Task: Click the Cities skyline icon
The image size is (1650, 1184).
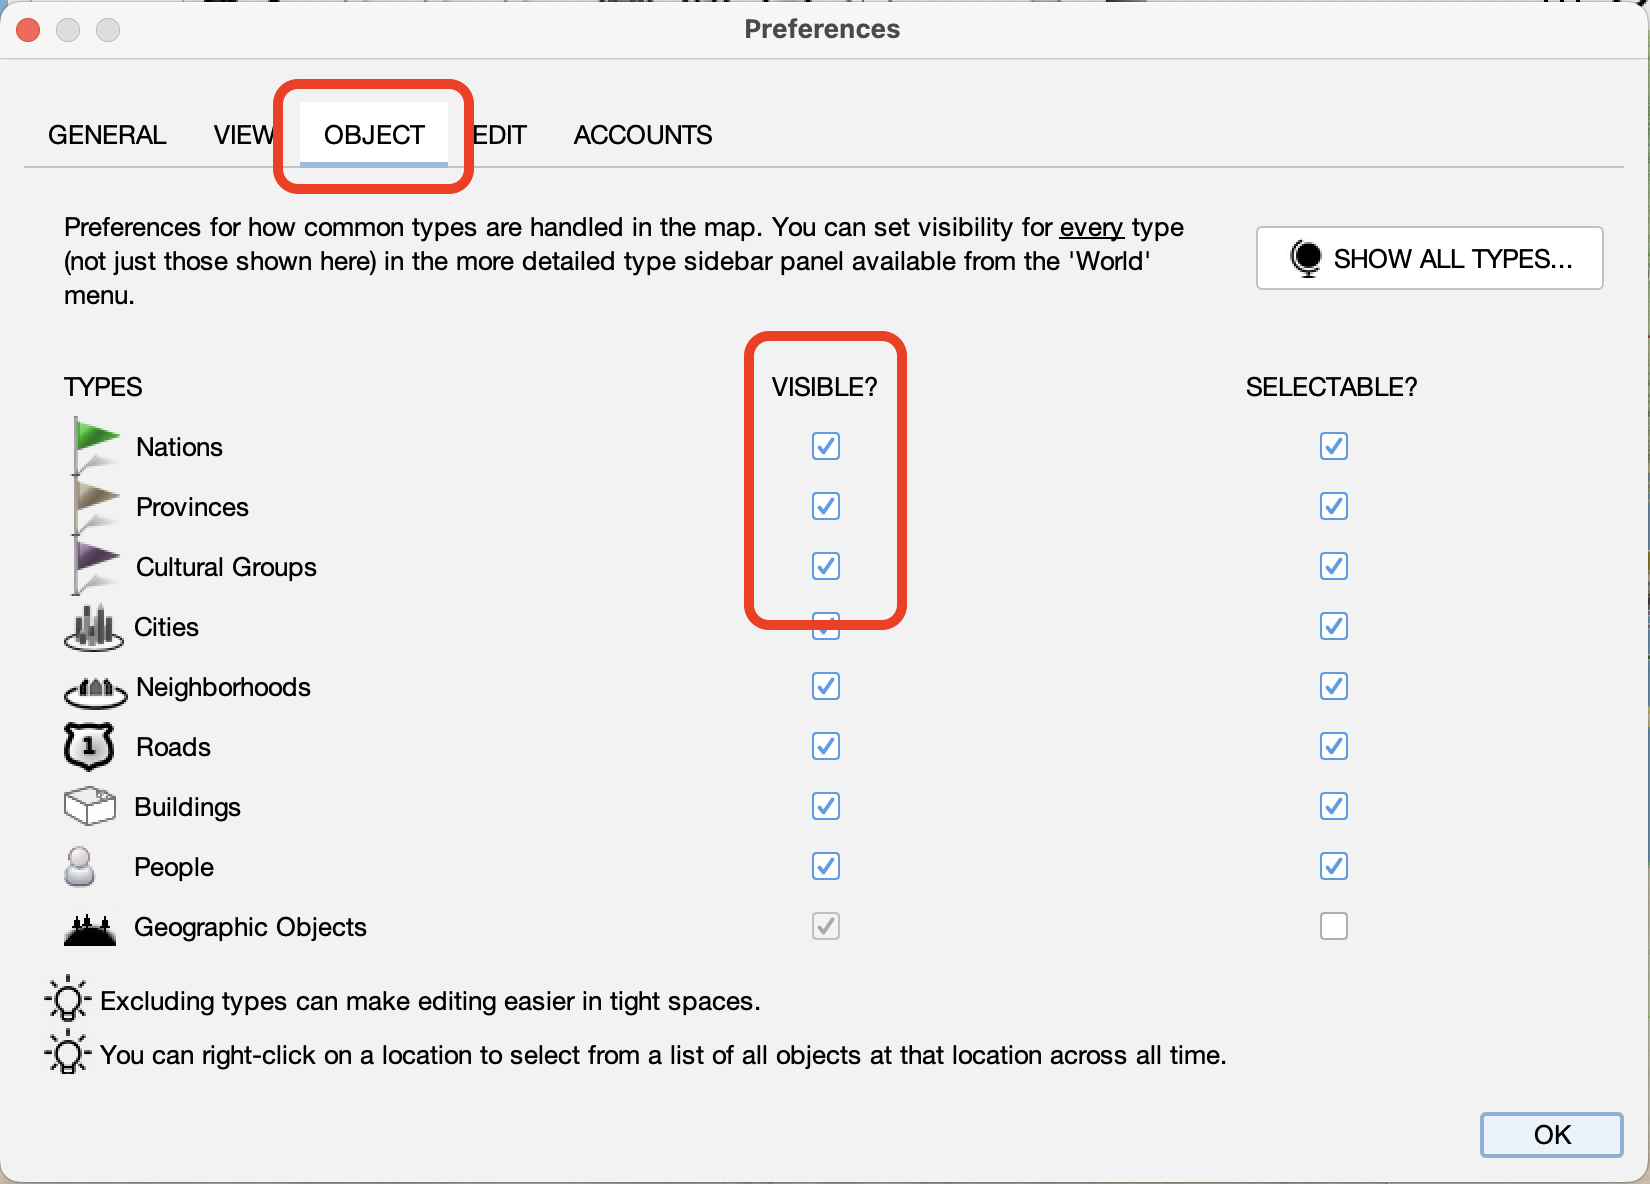Action: click(92, 626)
